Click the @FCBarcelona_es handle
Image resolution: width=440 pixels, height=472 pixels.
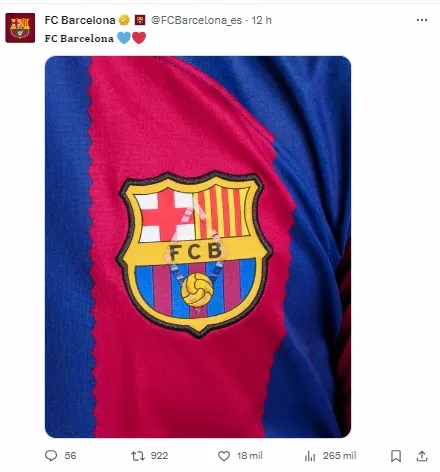[x=196, y=20]
